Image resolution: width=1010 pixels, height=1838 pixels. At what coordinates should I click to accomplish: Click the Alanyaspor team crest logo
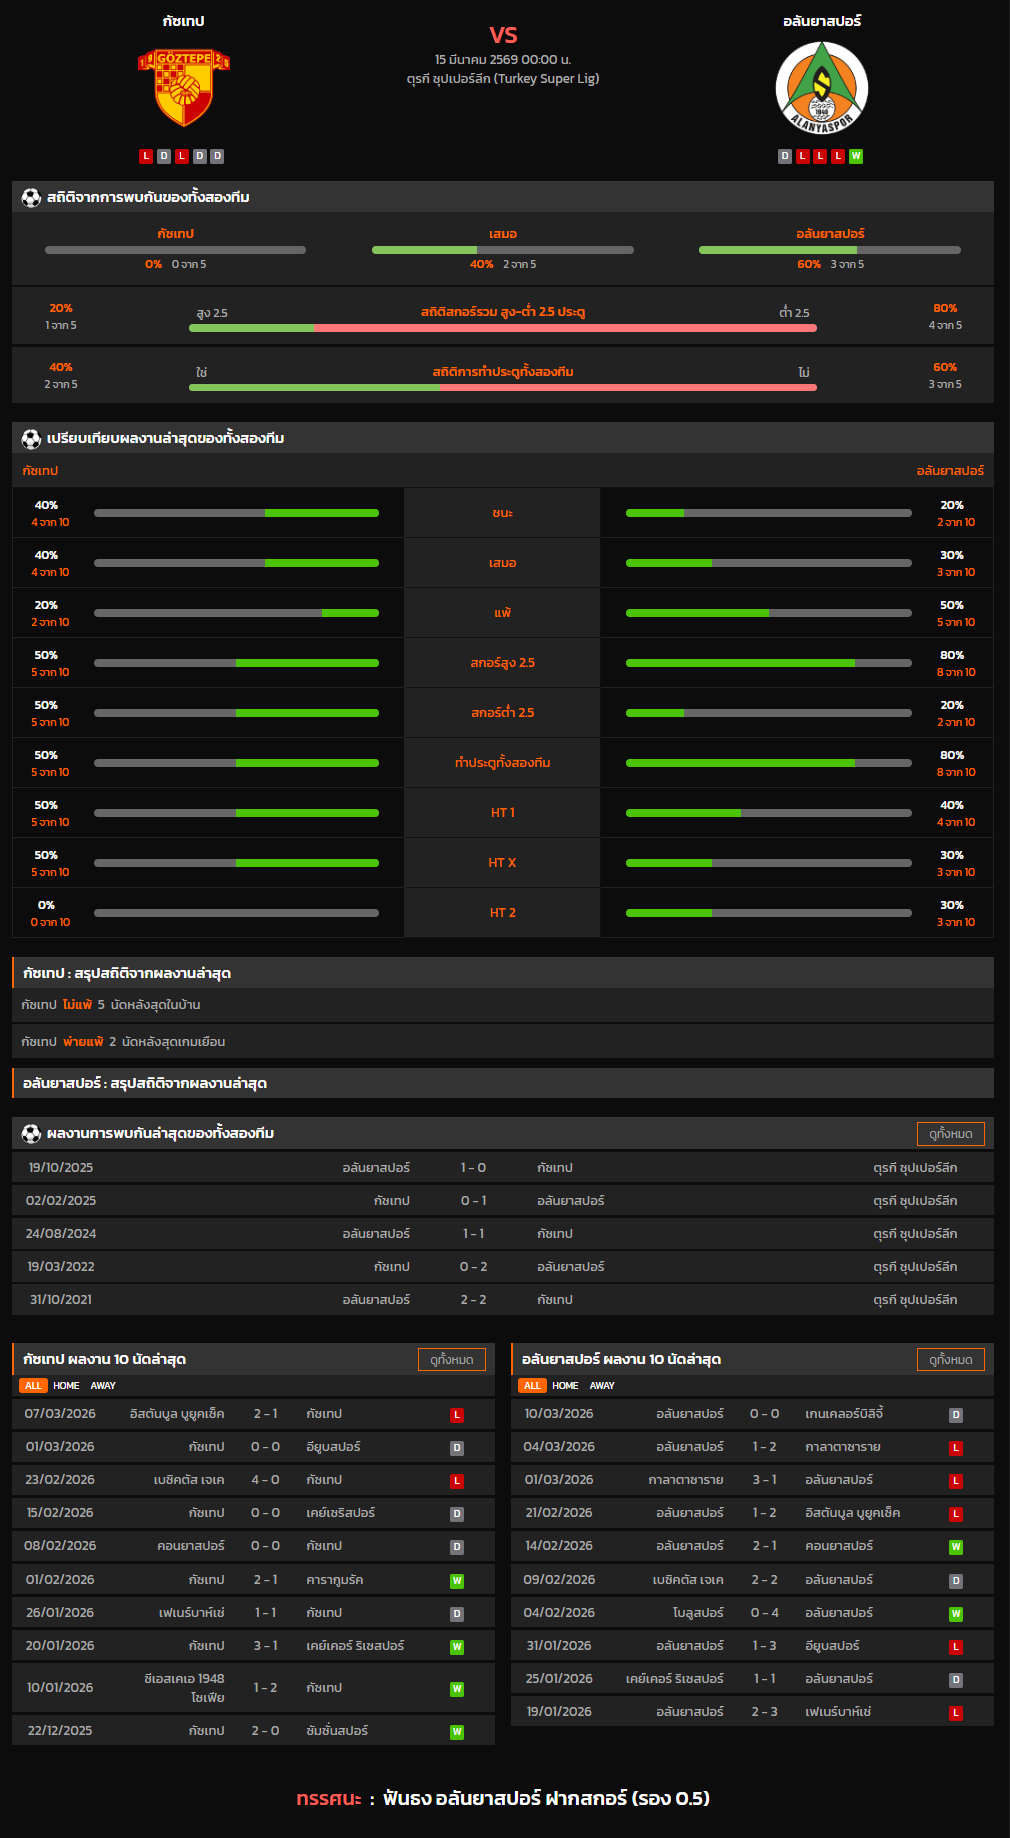tap(821, 88)
